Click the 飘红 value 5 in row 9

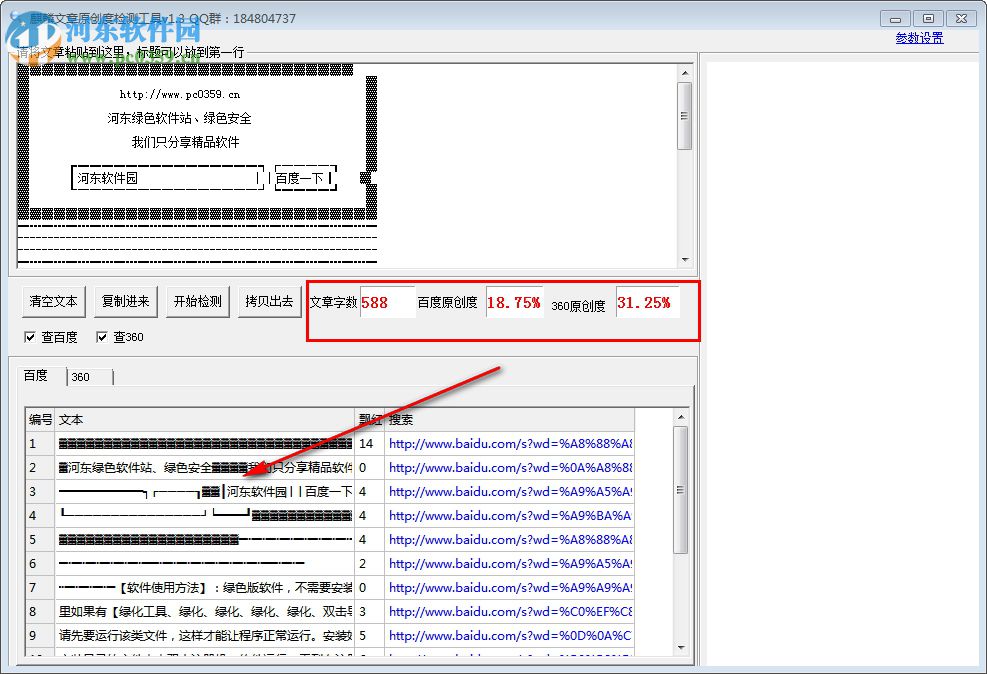click(363, 636)
